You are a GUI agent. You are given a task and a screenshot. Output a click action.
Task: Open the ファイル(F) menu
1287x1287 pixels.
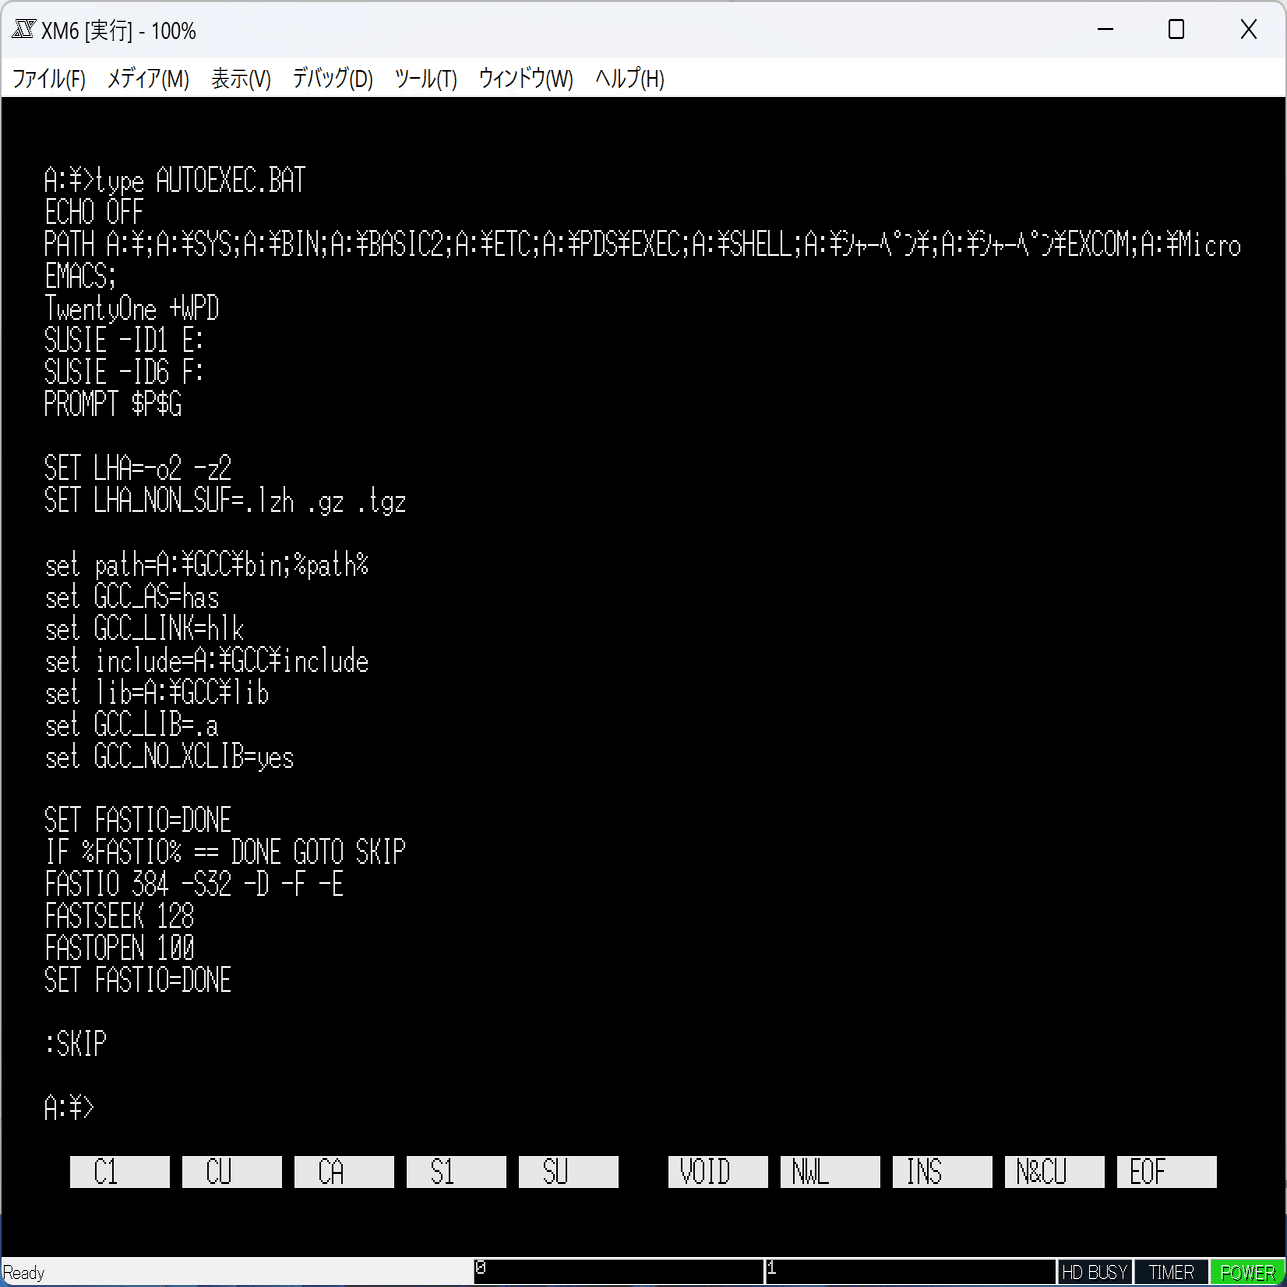tap(49, 79)
